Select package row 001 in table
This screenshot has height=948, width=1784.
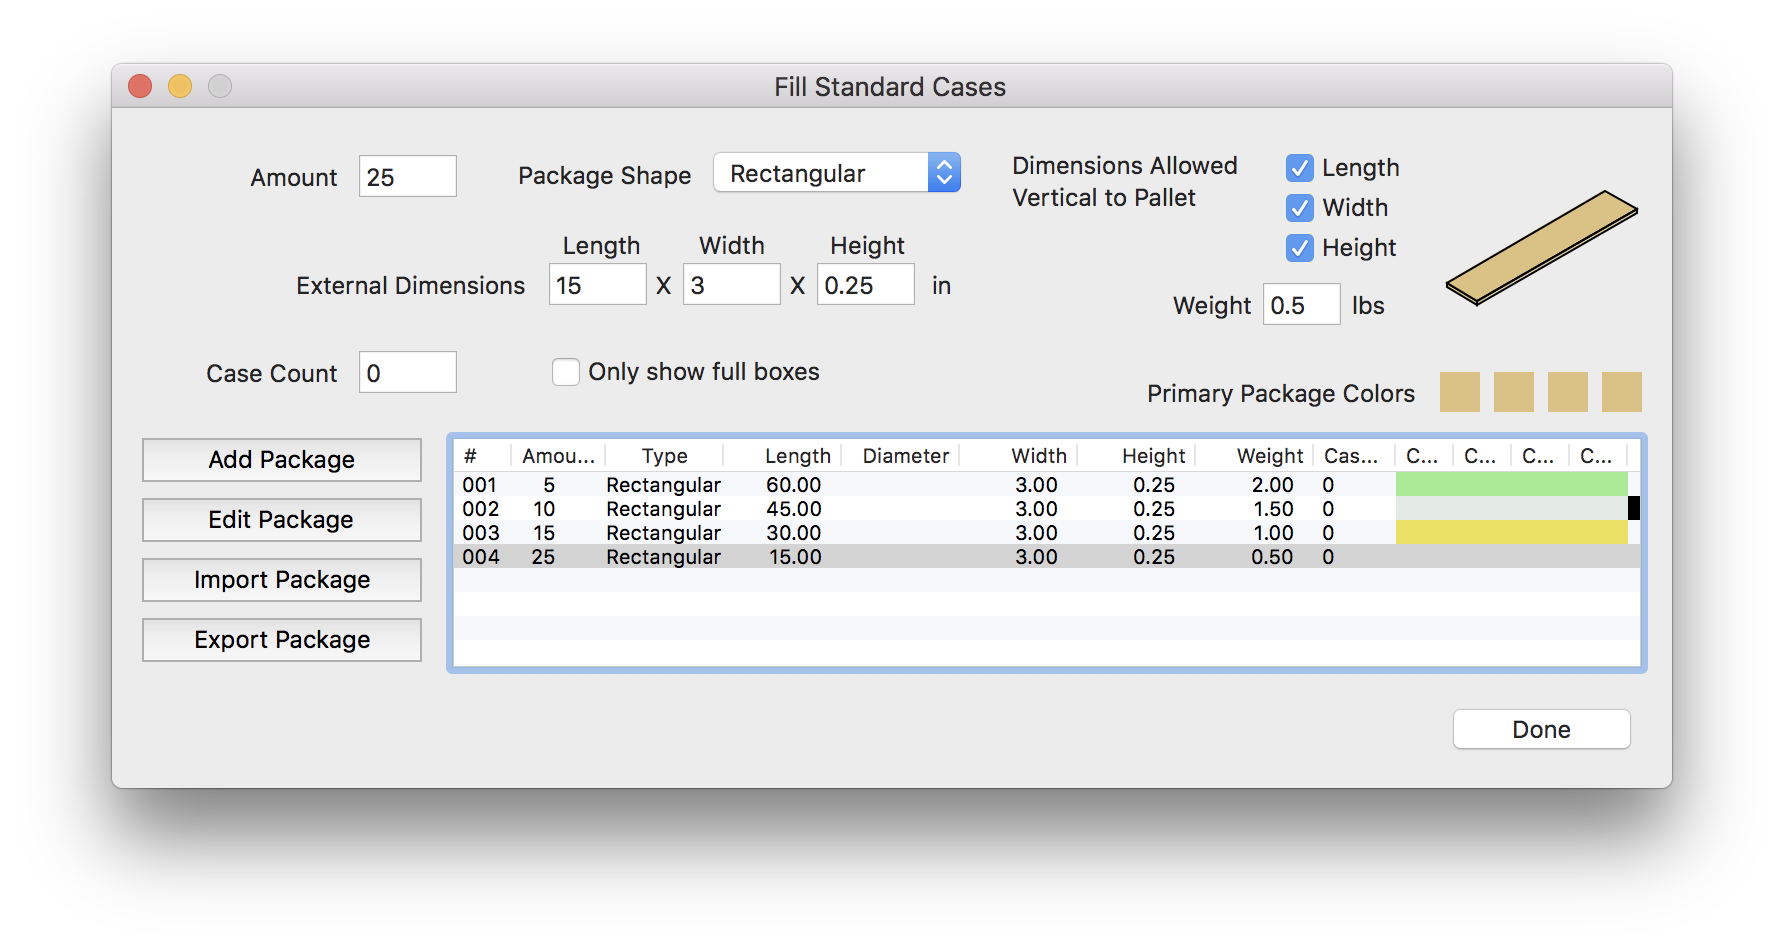[x=1047, y=484]
